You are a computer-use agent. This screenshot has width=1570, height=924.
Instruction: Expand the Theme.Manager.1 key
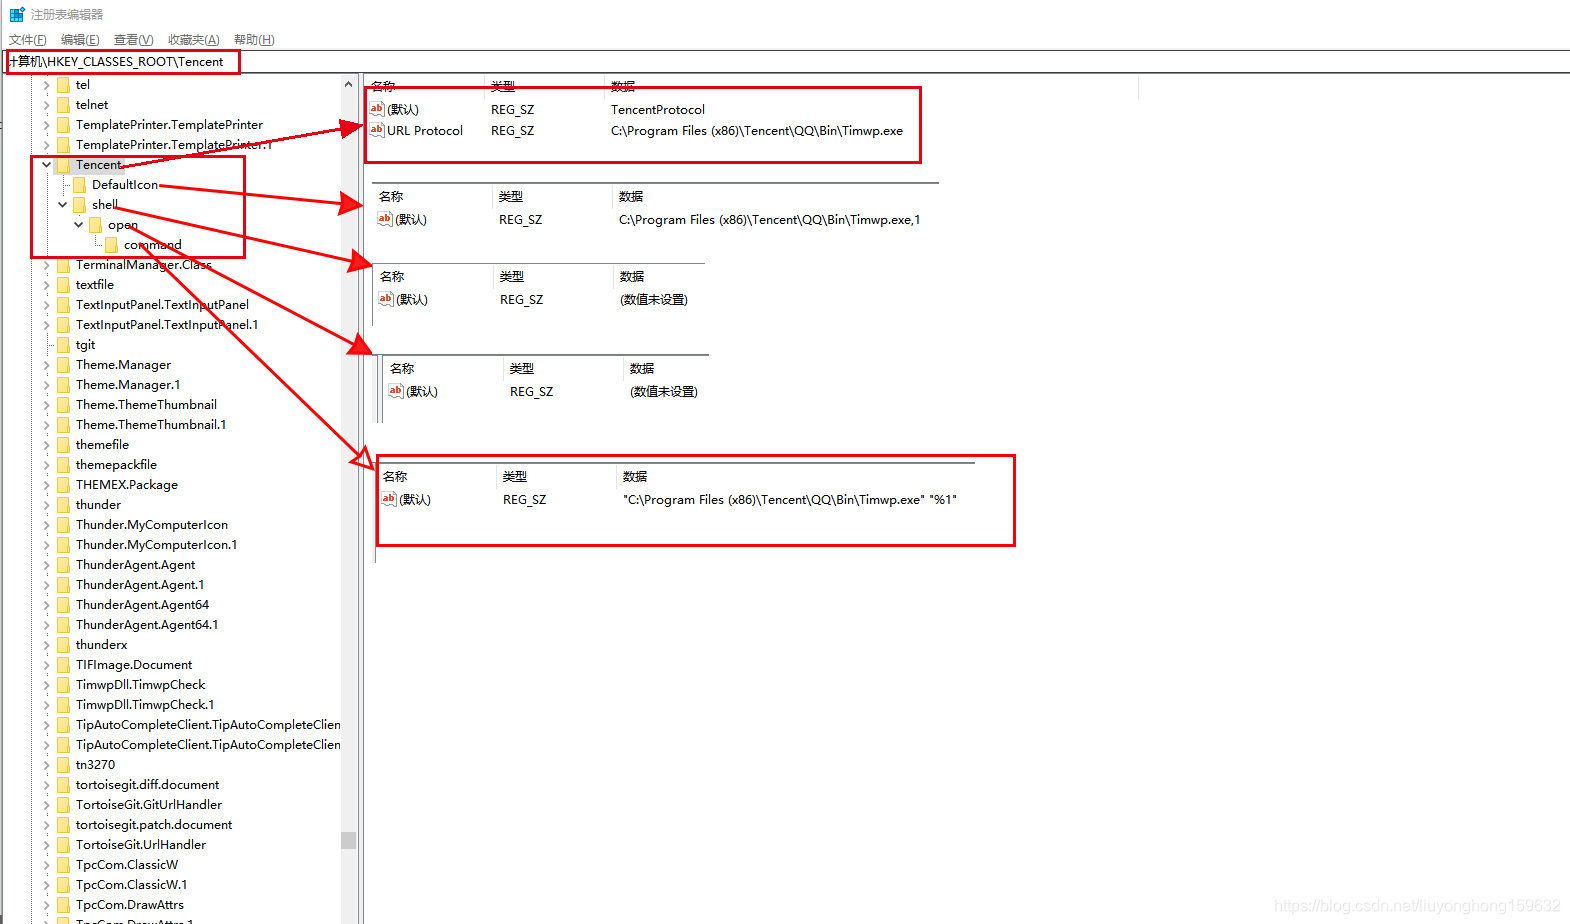coord(46,385)
